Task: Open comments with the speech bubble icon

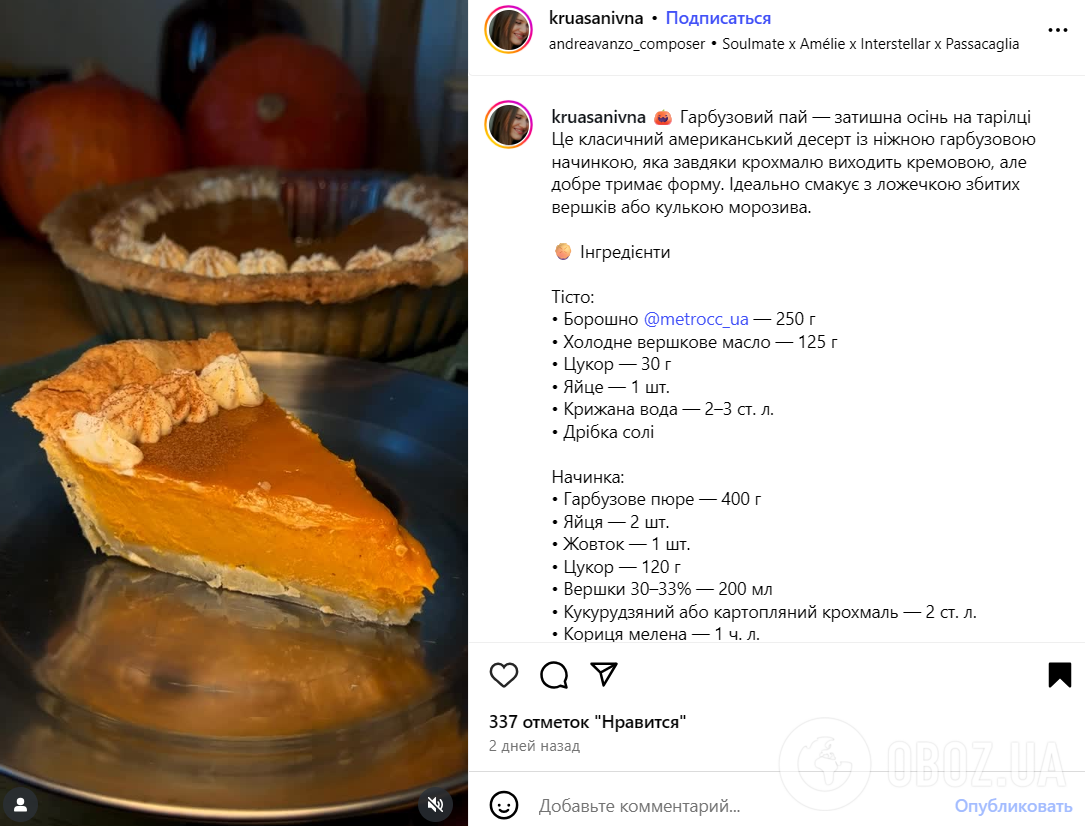Action: pyautogui.click(x=554, y=674)
